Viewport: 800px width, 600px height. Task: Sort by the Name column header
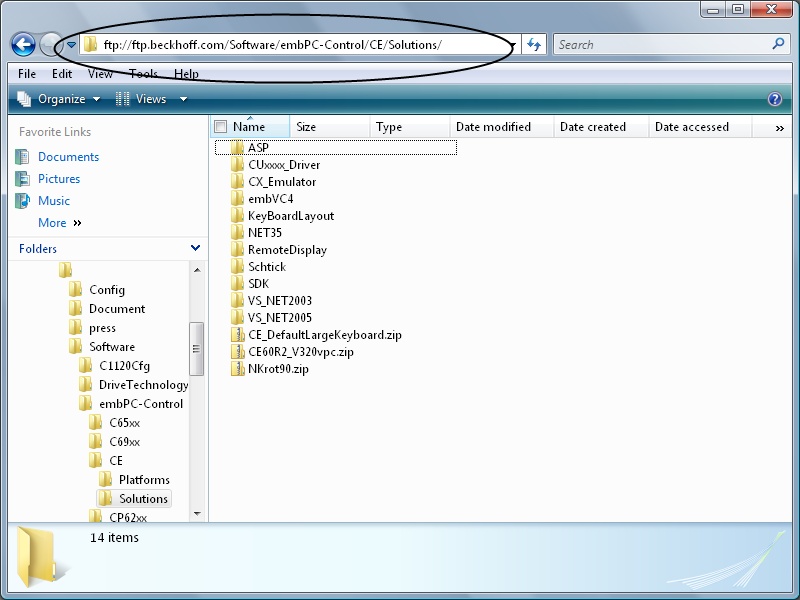tap(249, 127)
